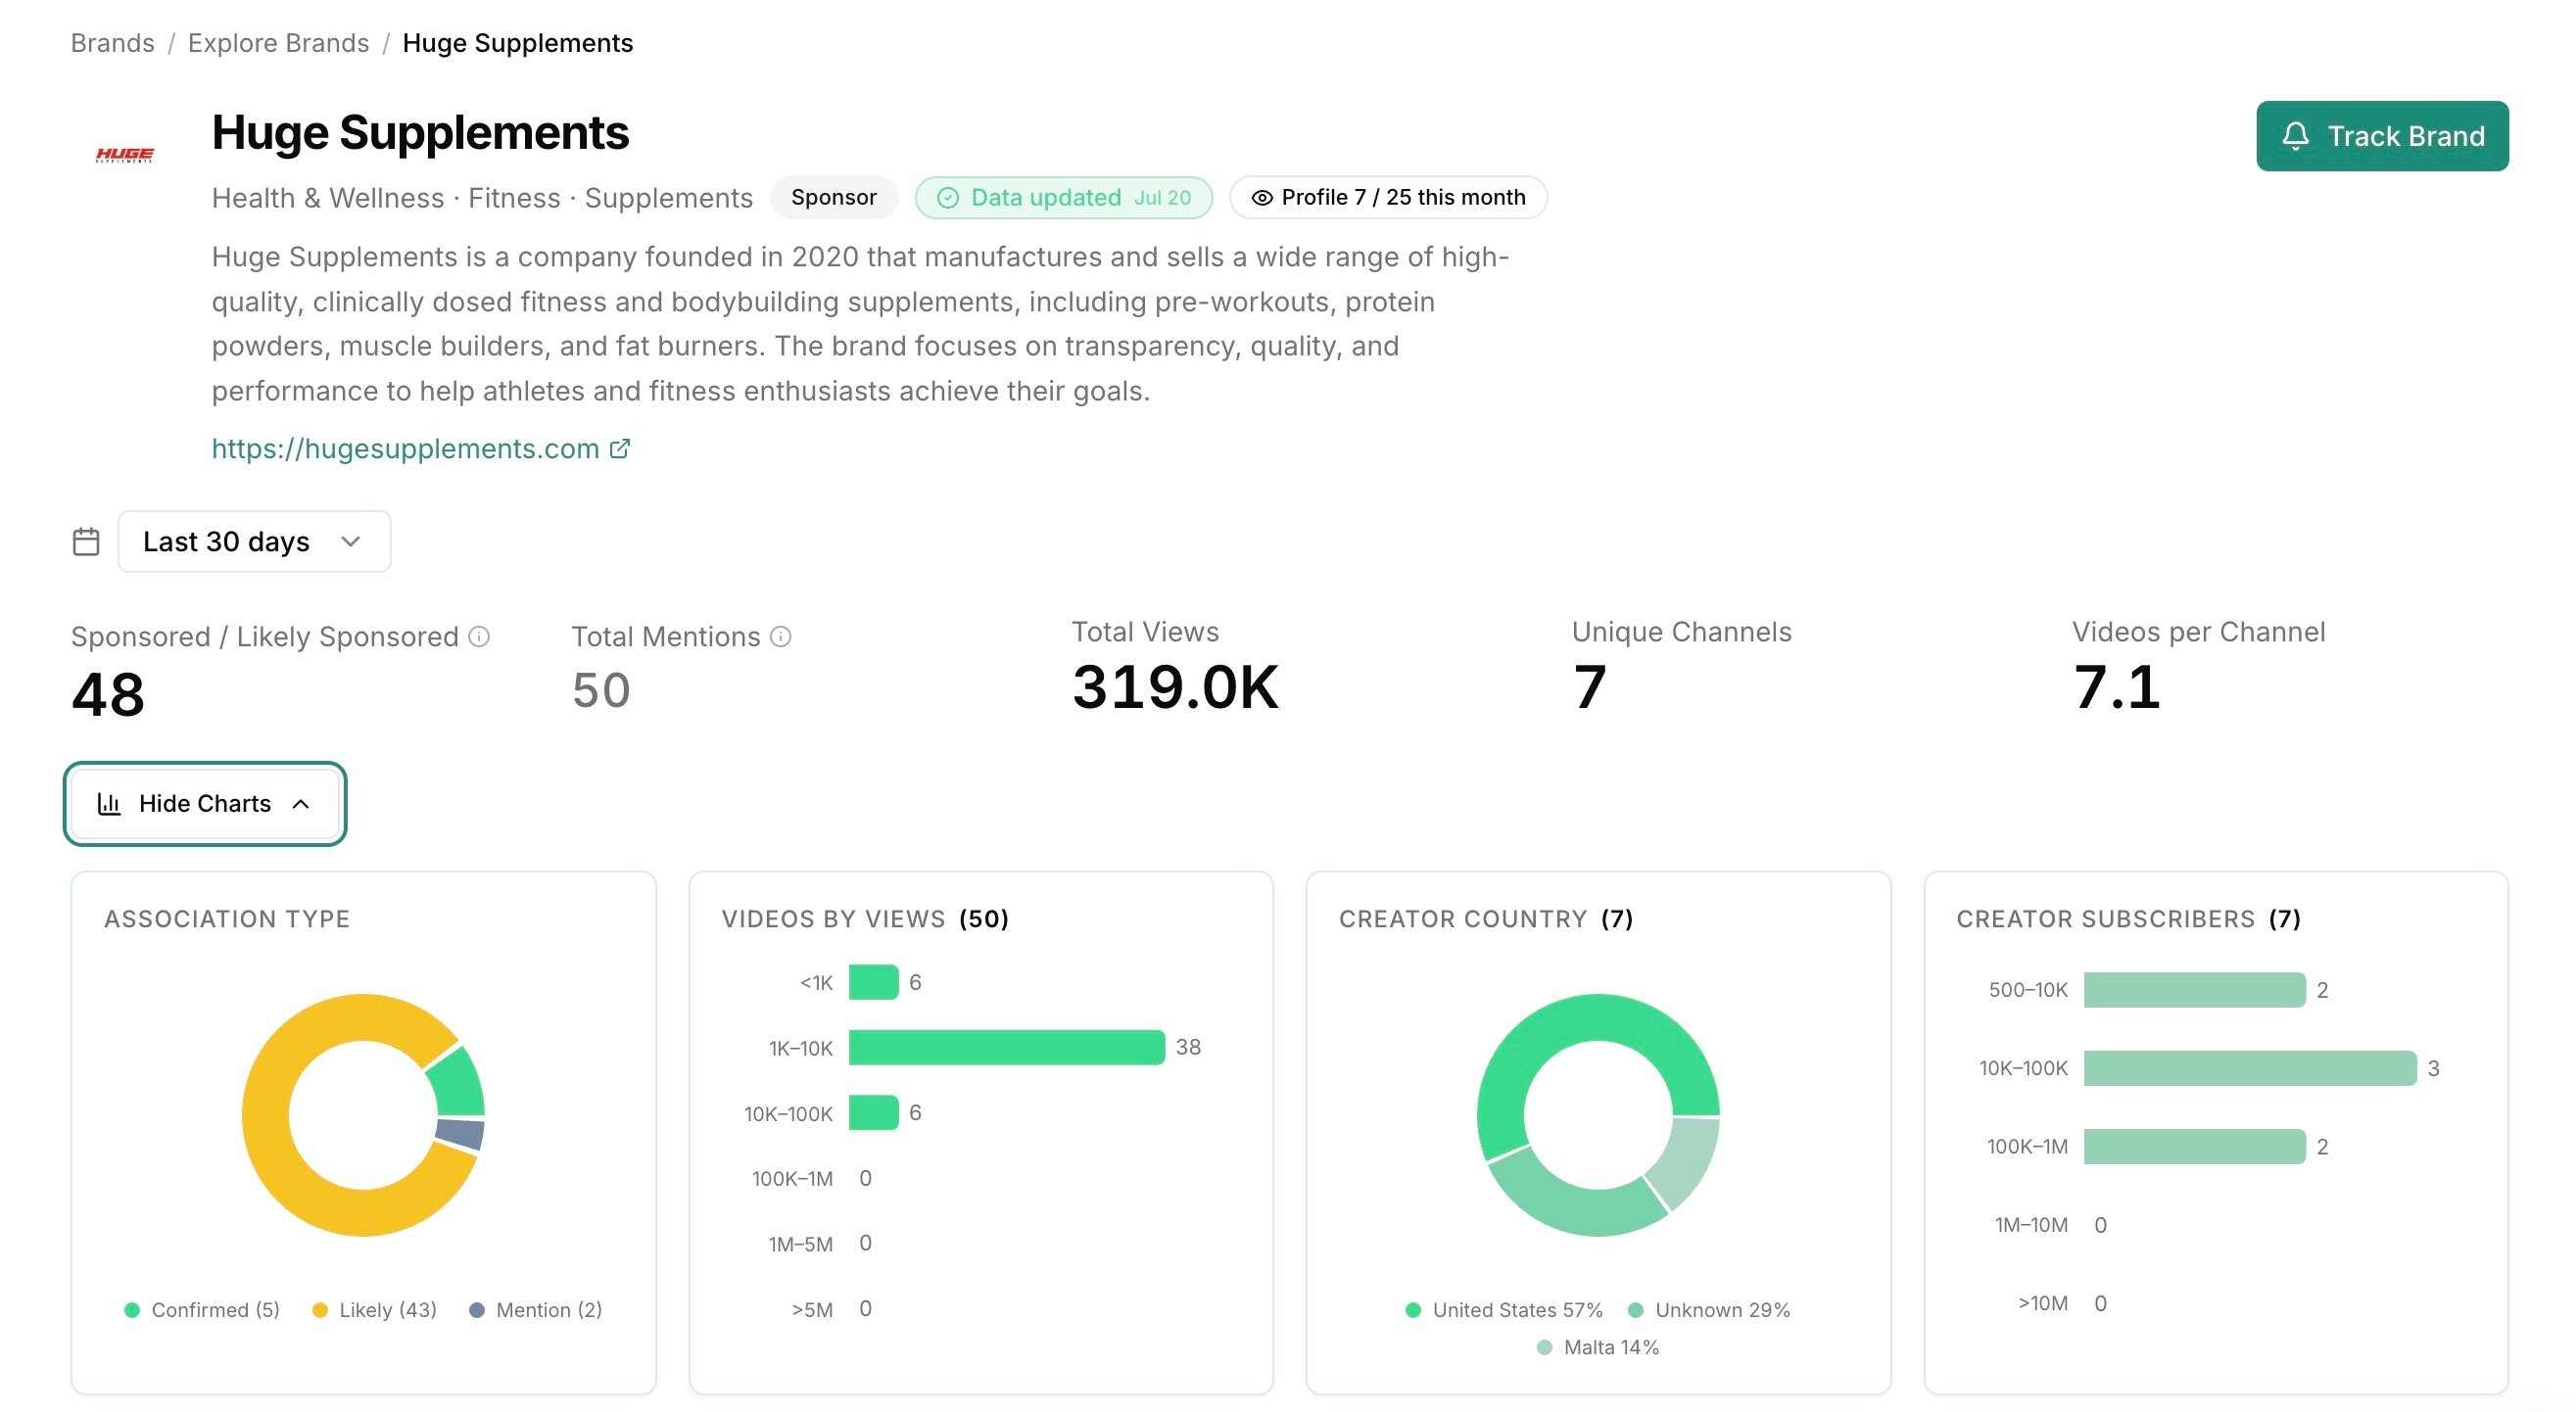The image size is (2576, 1412).
Task: Click the Total Mentions count 50
Action: (x=601, y=690)
